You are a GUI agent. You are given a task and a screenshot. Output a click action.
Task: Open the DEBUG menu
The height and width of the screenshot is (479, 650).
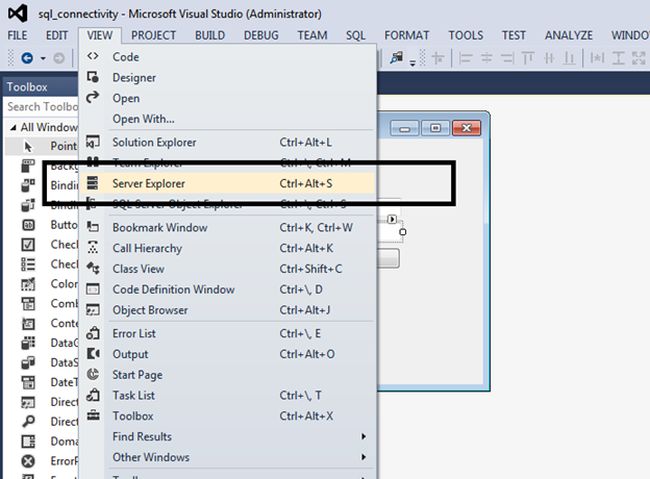coord(261,35)
